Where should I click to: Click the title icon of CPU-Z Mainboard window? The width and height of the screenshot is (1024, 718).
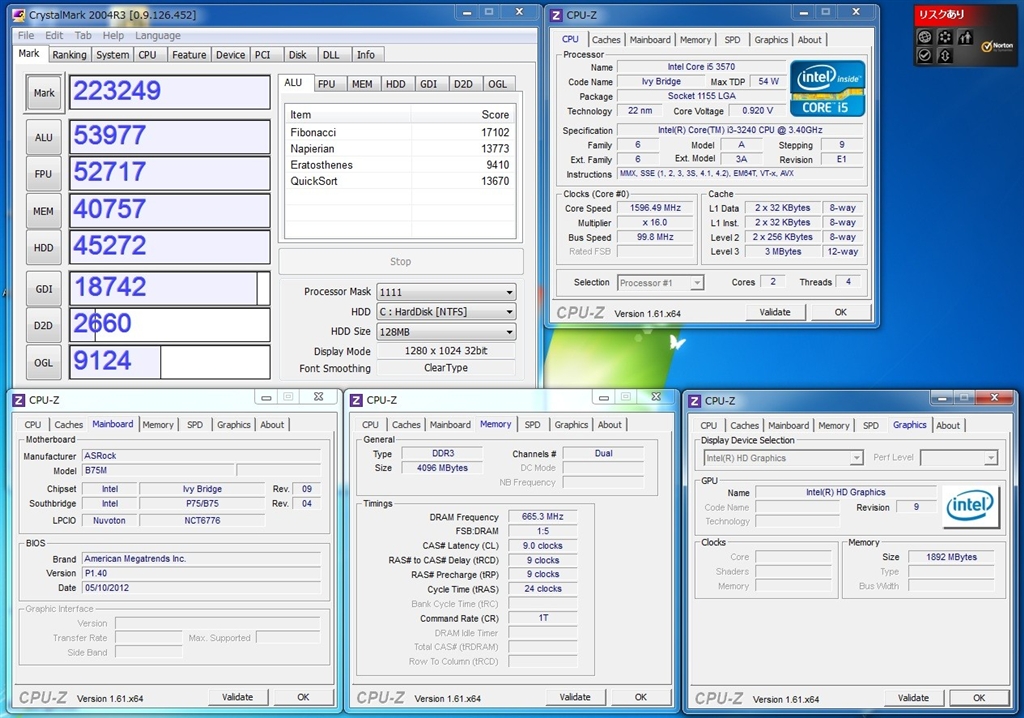[x=19, y=400]
